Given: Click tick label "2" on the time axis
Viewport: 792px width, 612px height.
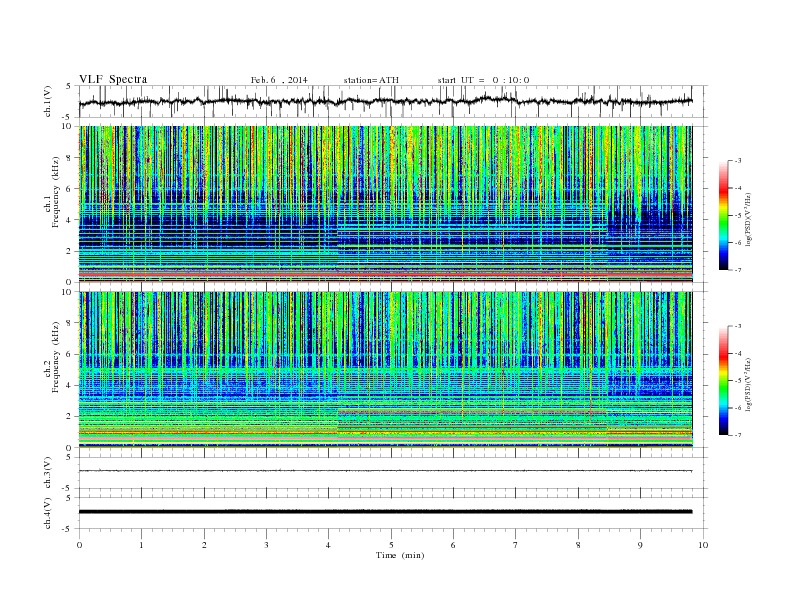Looking at the screenshot, I should 204,545.
